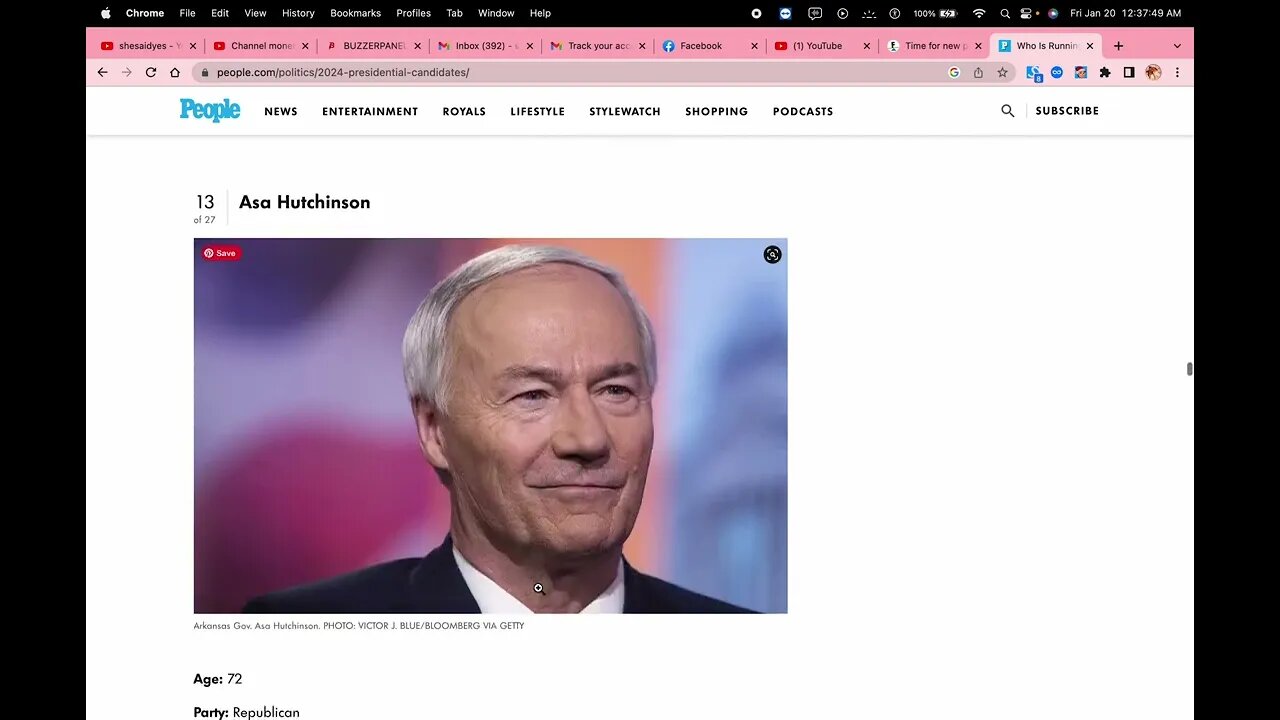
Task: Open the Bookmarks menu
Action: click(x=356, y=13)
